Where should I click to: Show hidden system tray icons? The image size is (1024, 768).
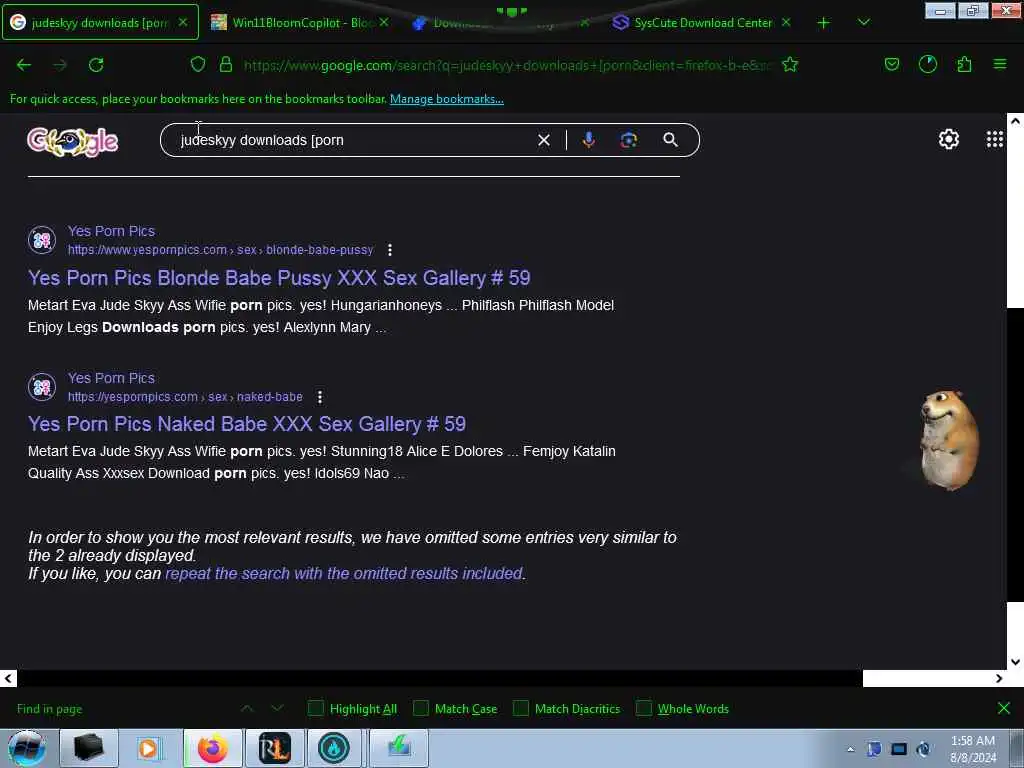tap(850, 749)
